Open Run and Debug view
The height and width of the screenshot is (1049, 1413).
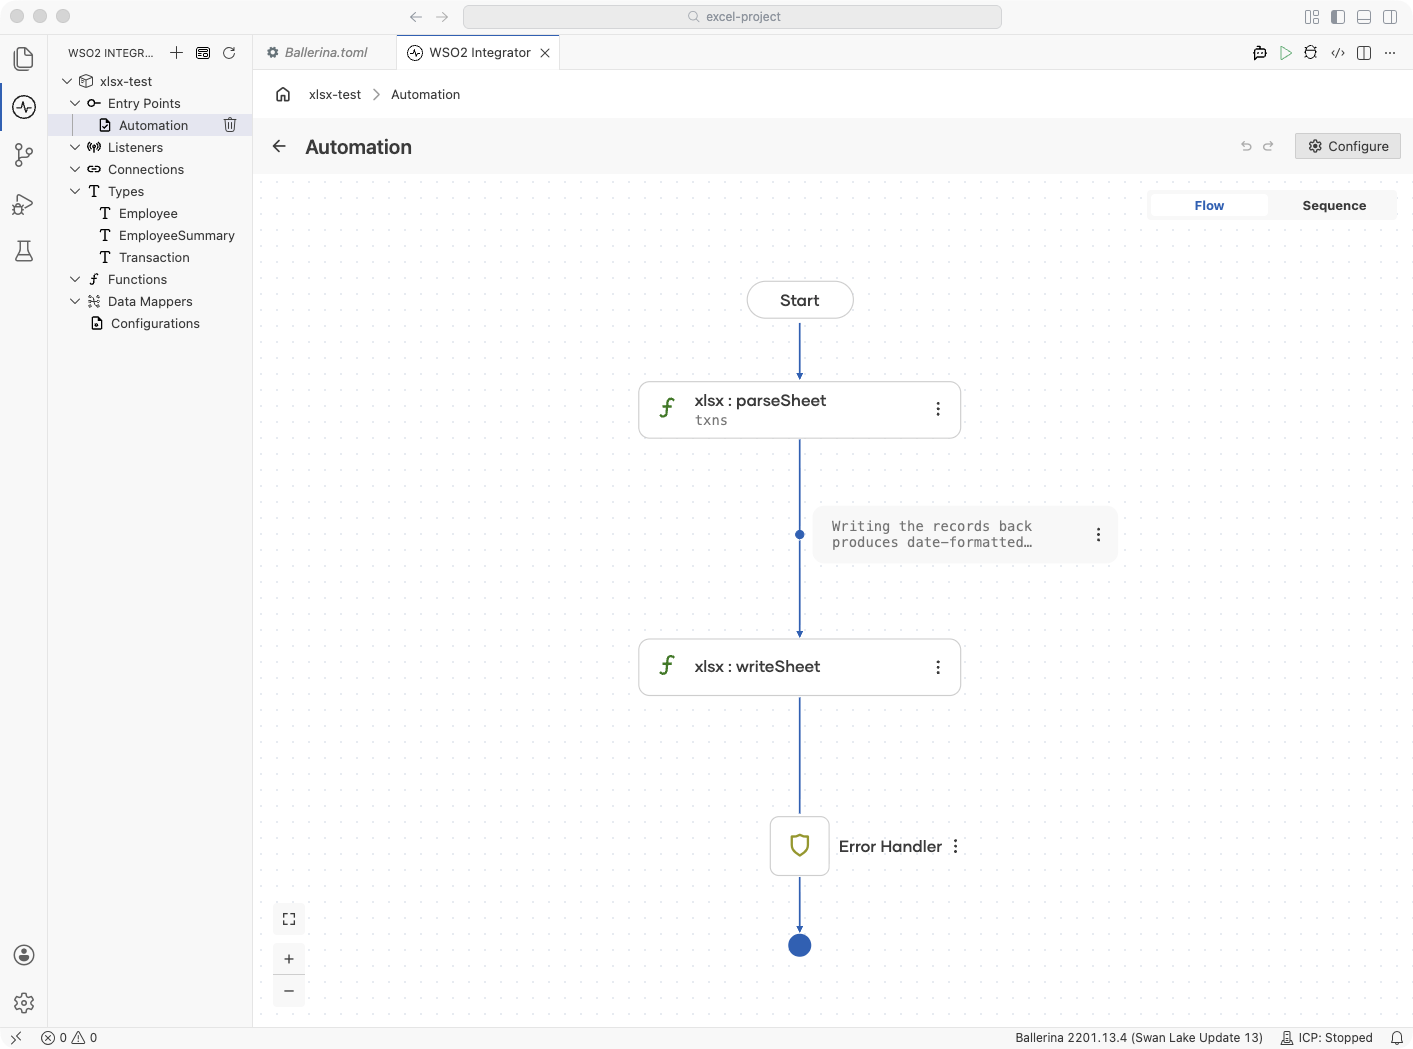24,204
